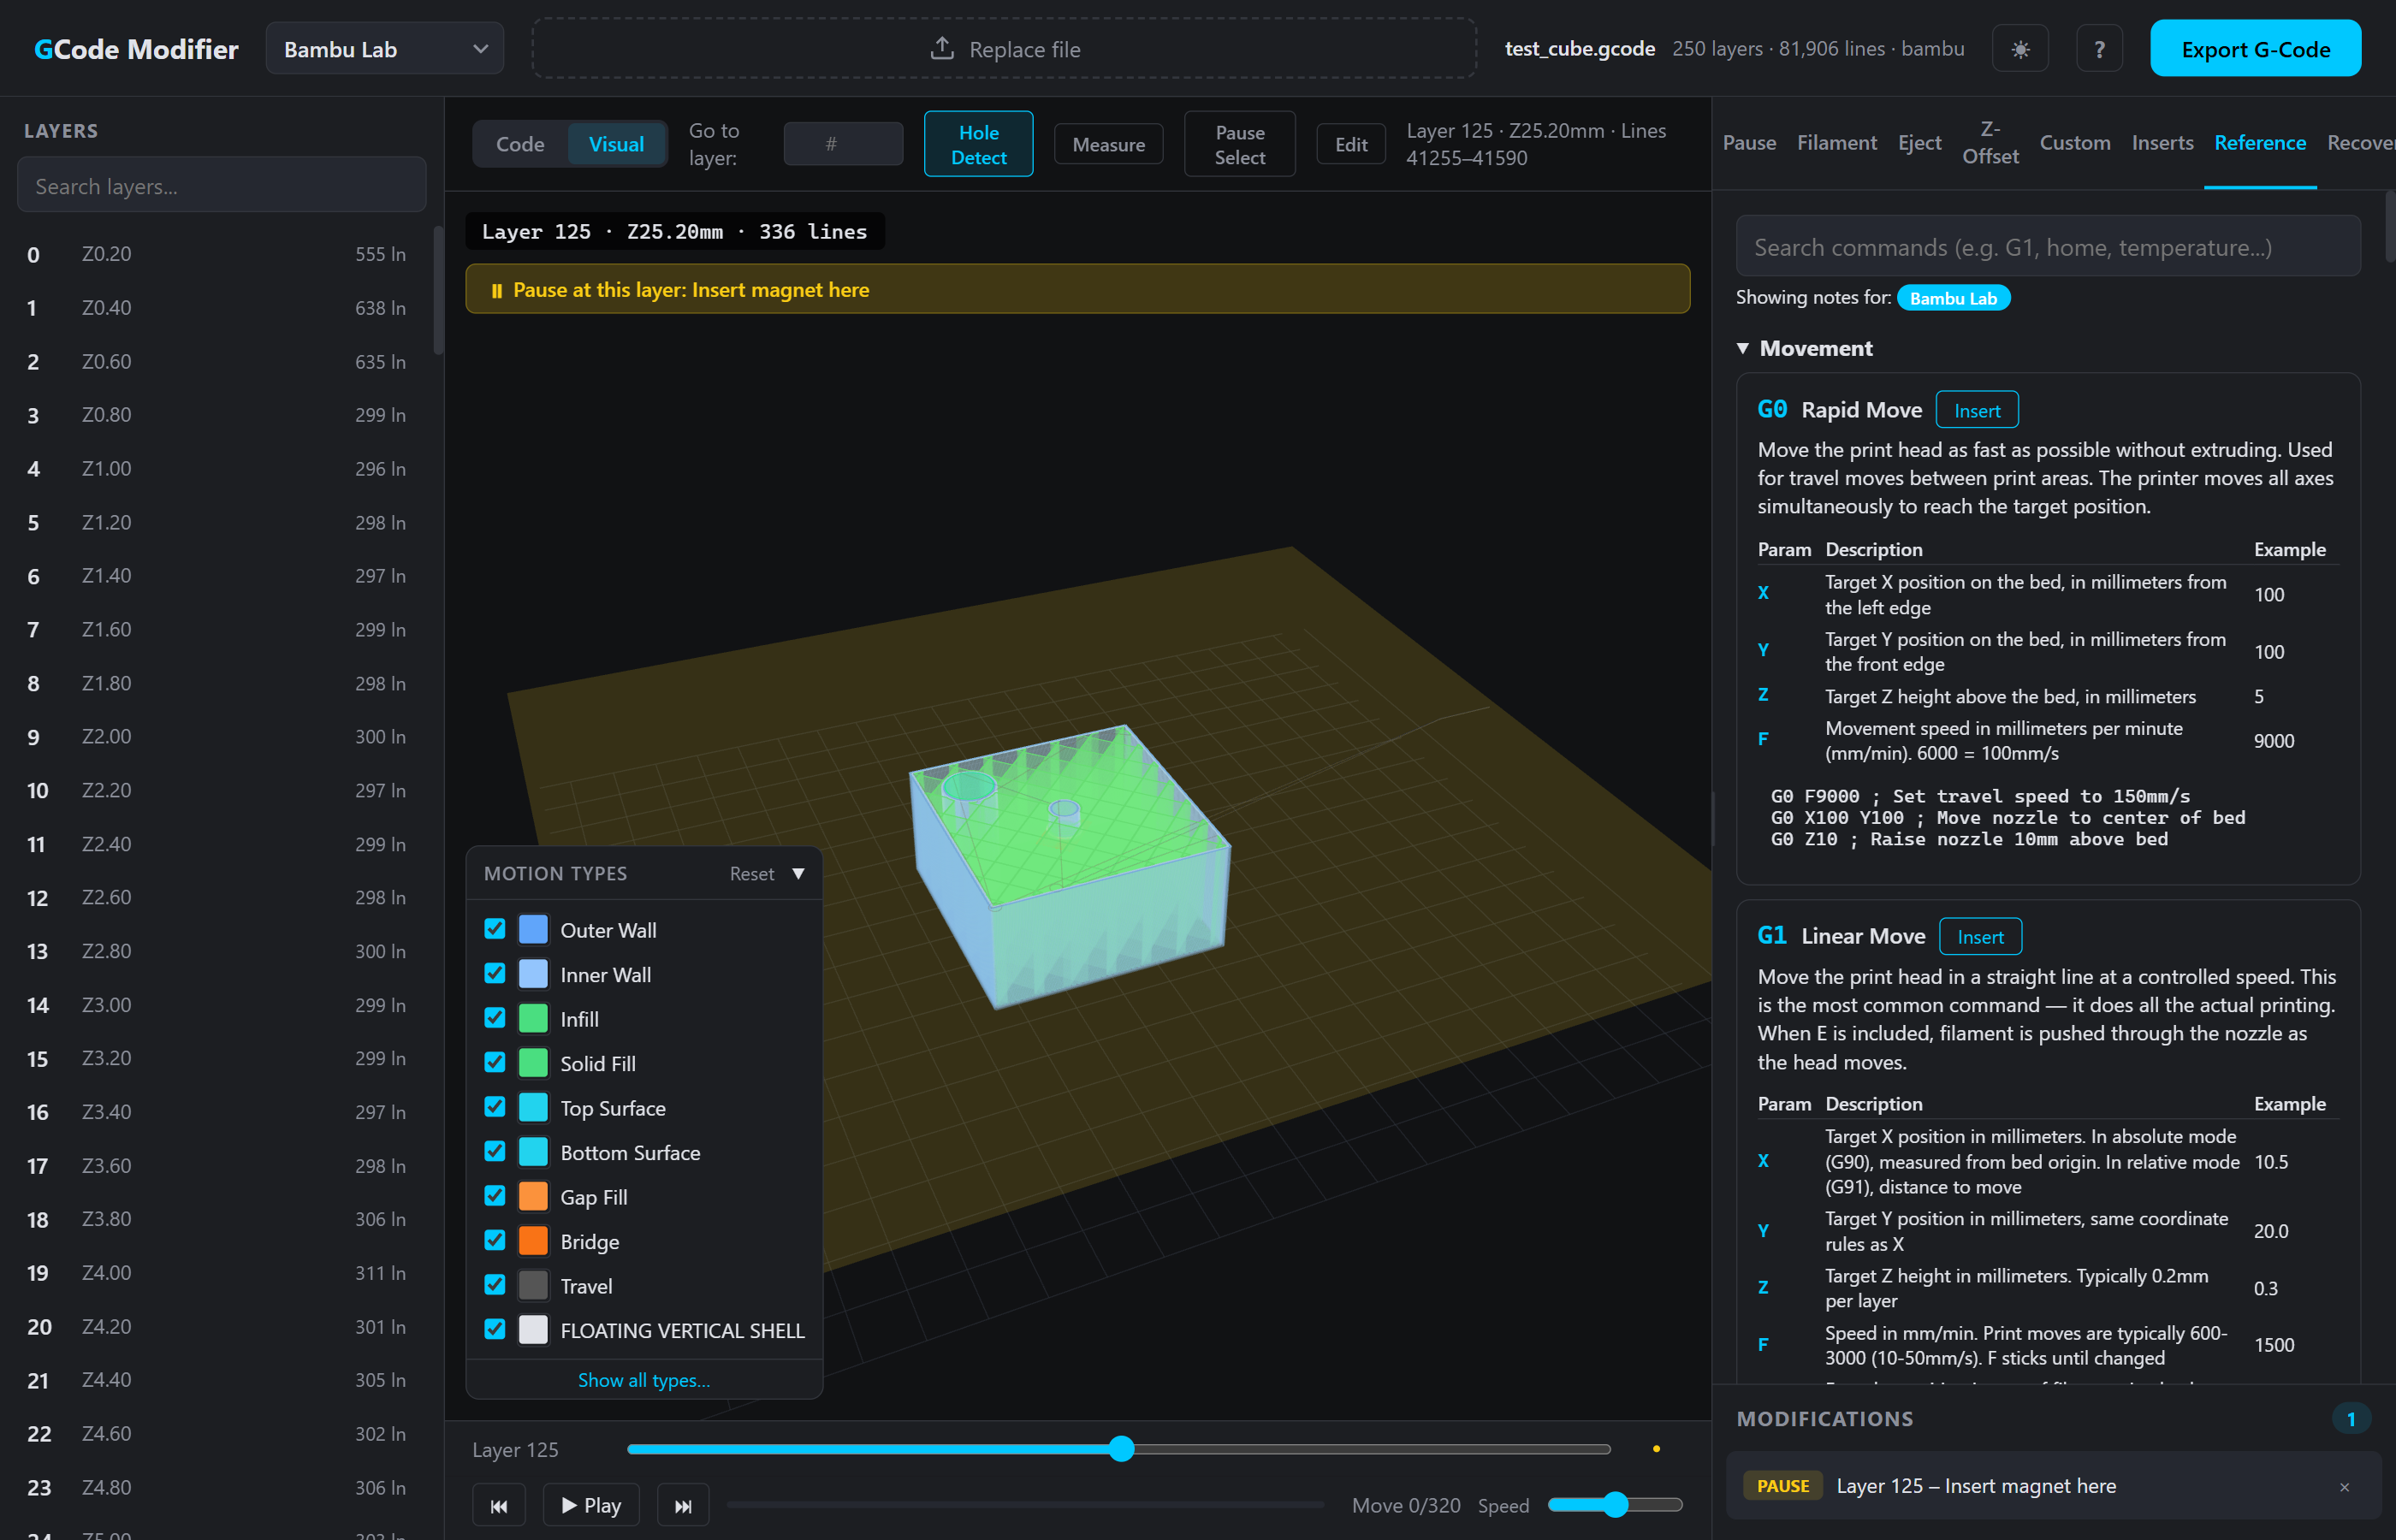Screen dimensions: 2396x1540
Task: Play the layer animation
Action: 591,1505
